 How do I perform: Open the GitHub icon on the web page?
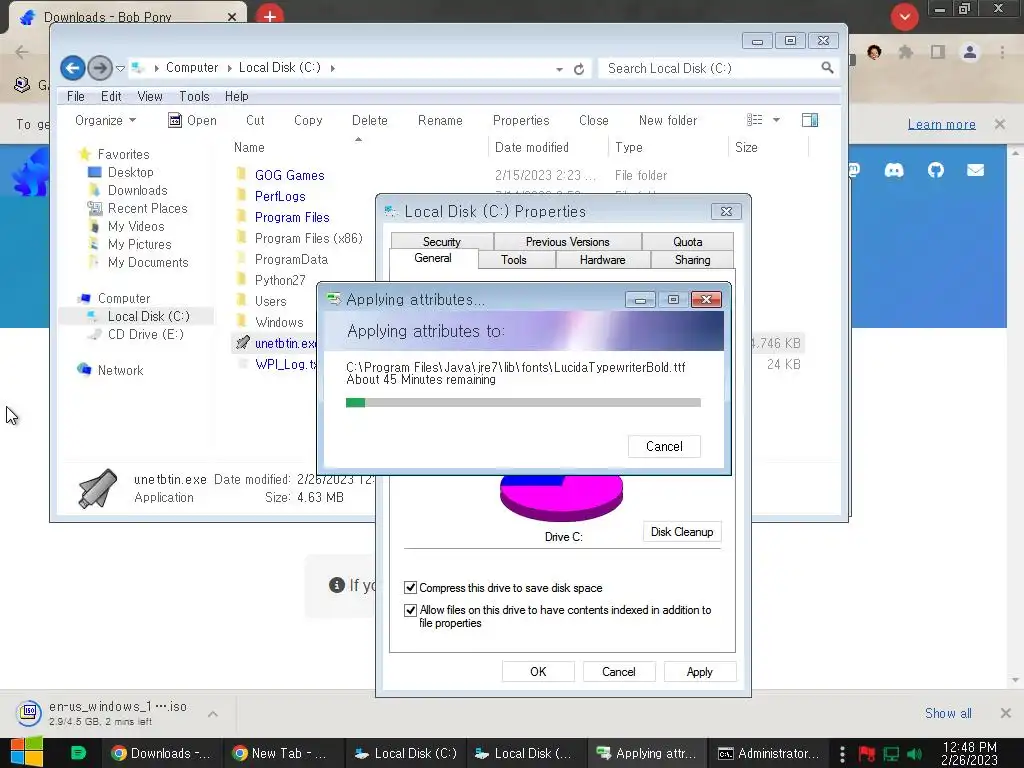[936, 170]
